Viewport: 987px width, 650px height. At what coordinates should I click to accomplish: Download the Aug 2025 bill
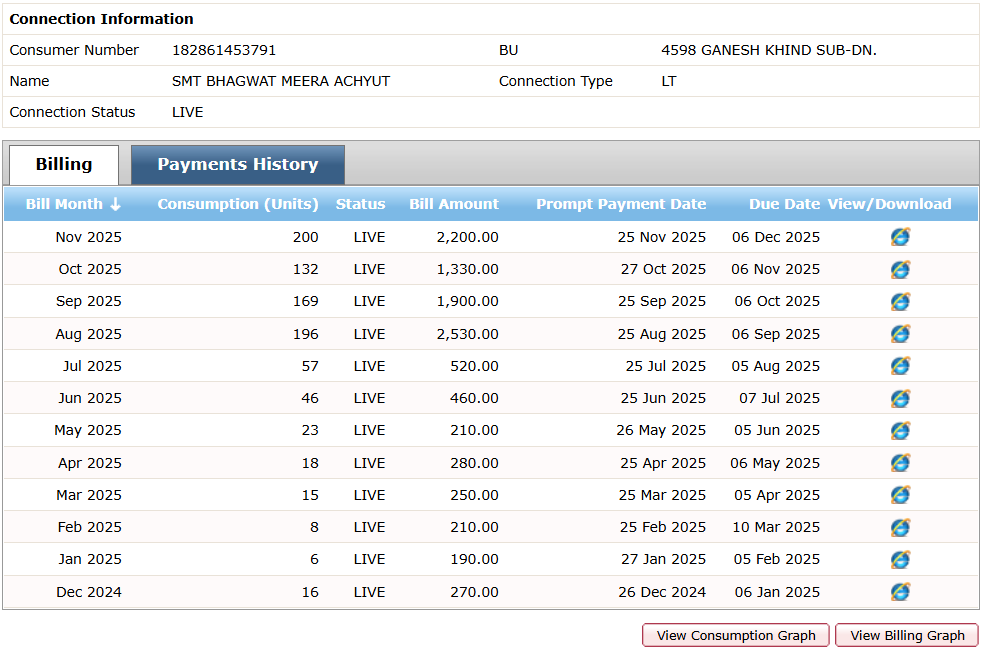[x=900, y=333]
